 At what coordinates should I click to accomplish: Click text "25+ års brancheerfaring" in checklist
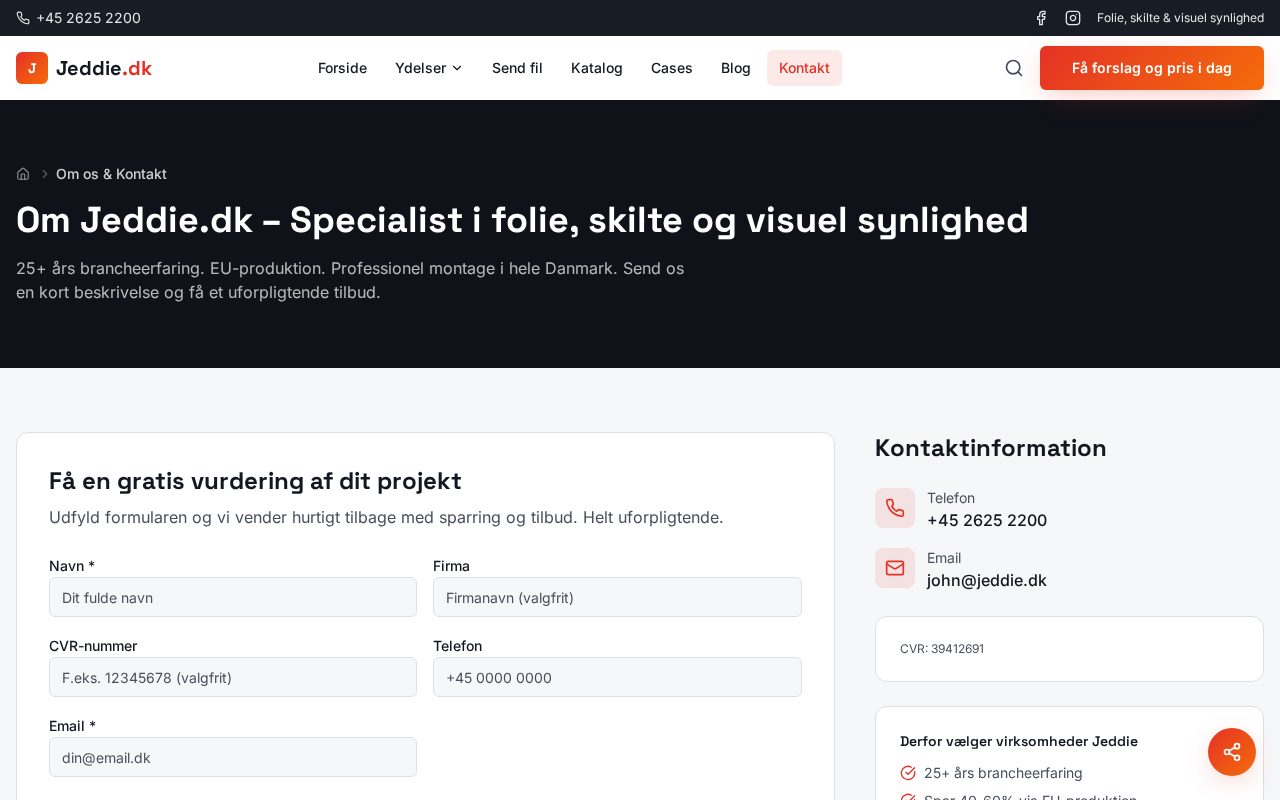click(x=1003, y=773)
